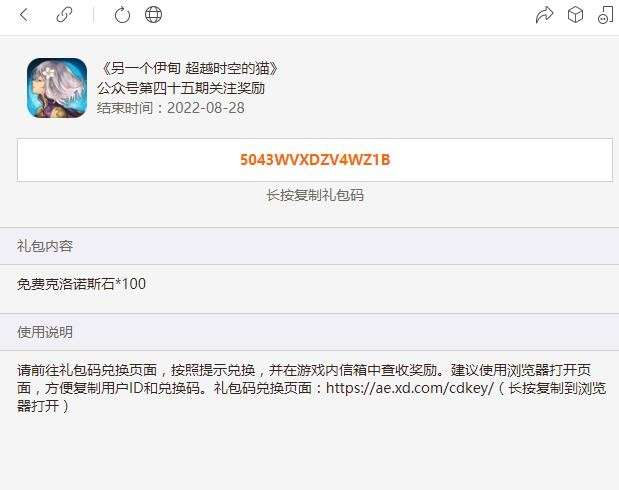Go back using the left arrow icon
This screenshot has width=619, height=490.
click(x=24, y=15)
